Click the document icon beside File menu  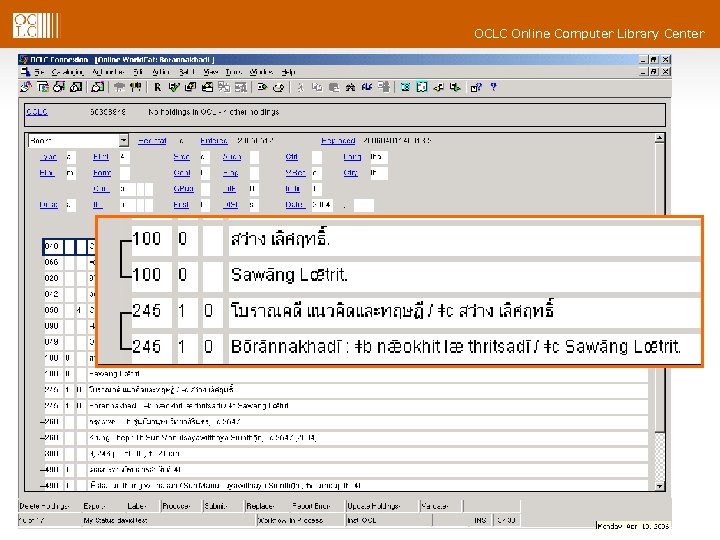pos(25,72)
